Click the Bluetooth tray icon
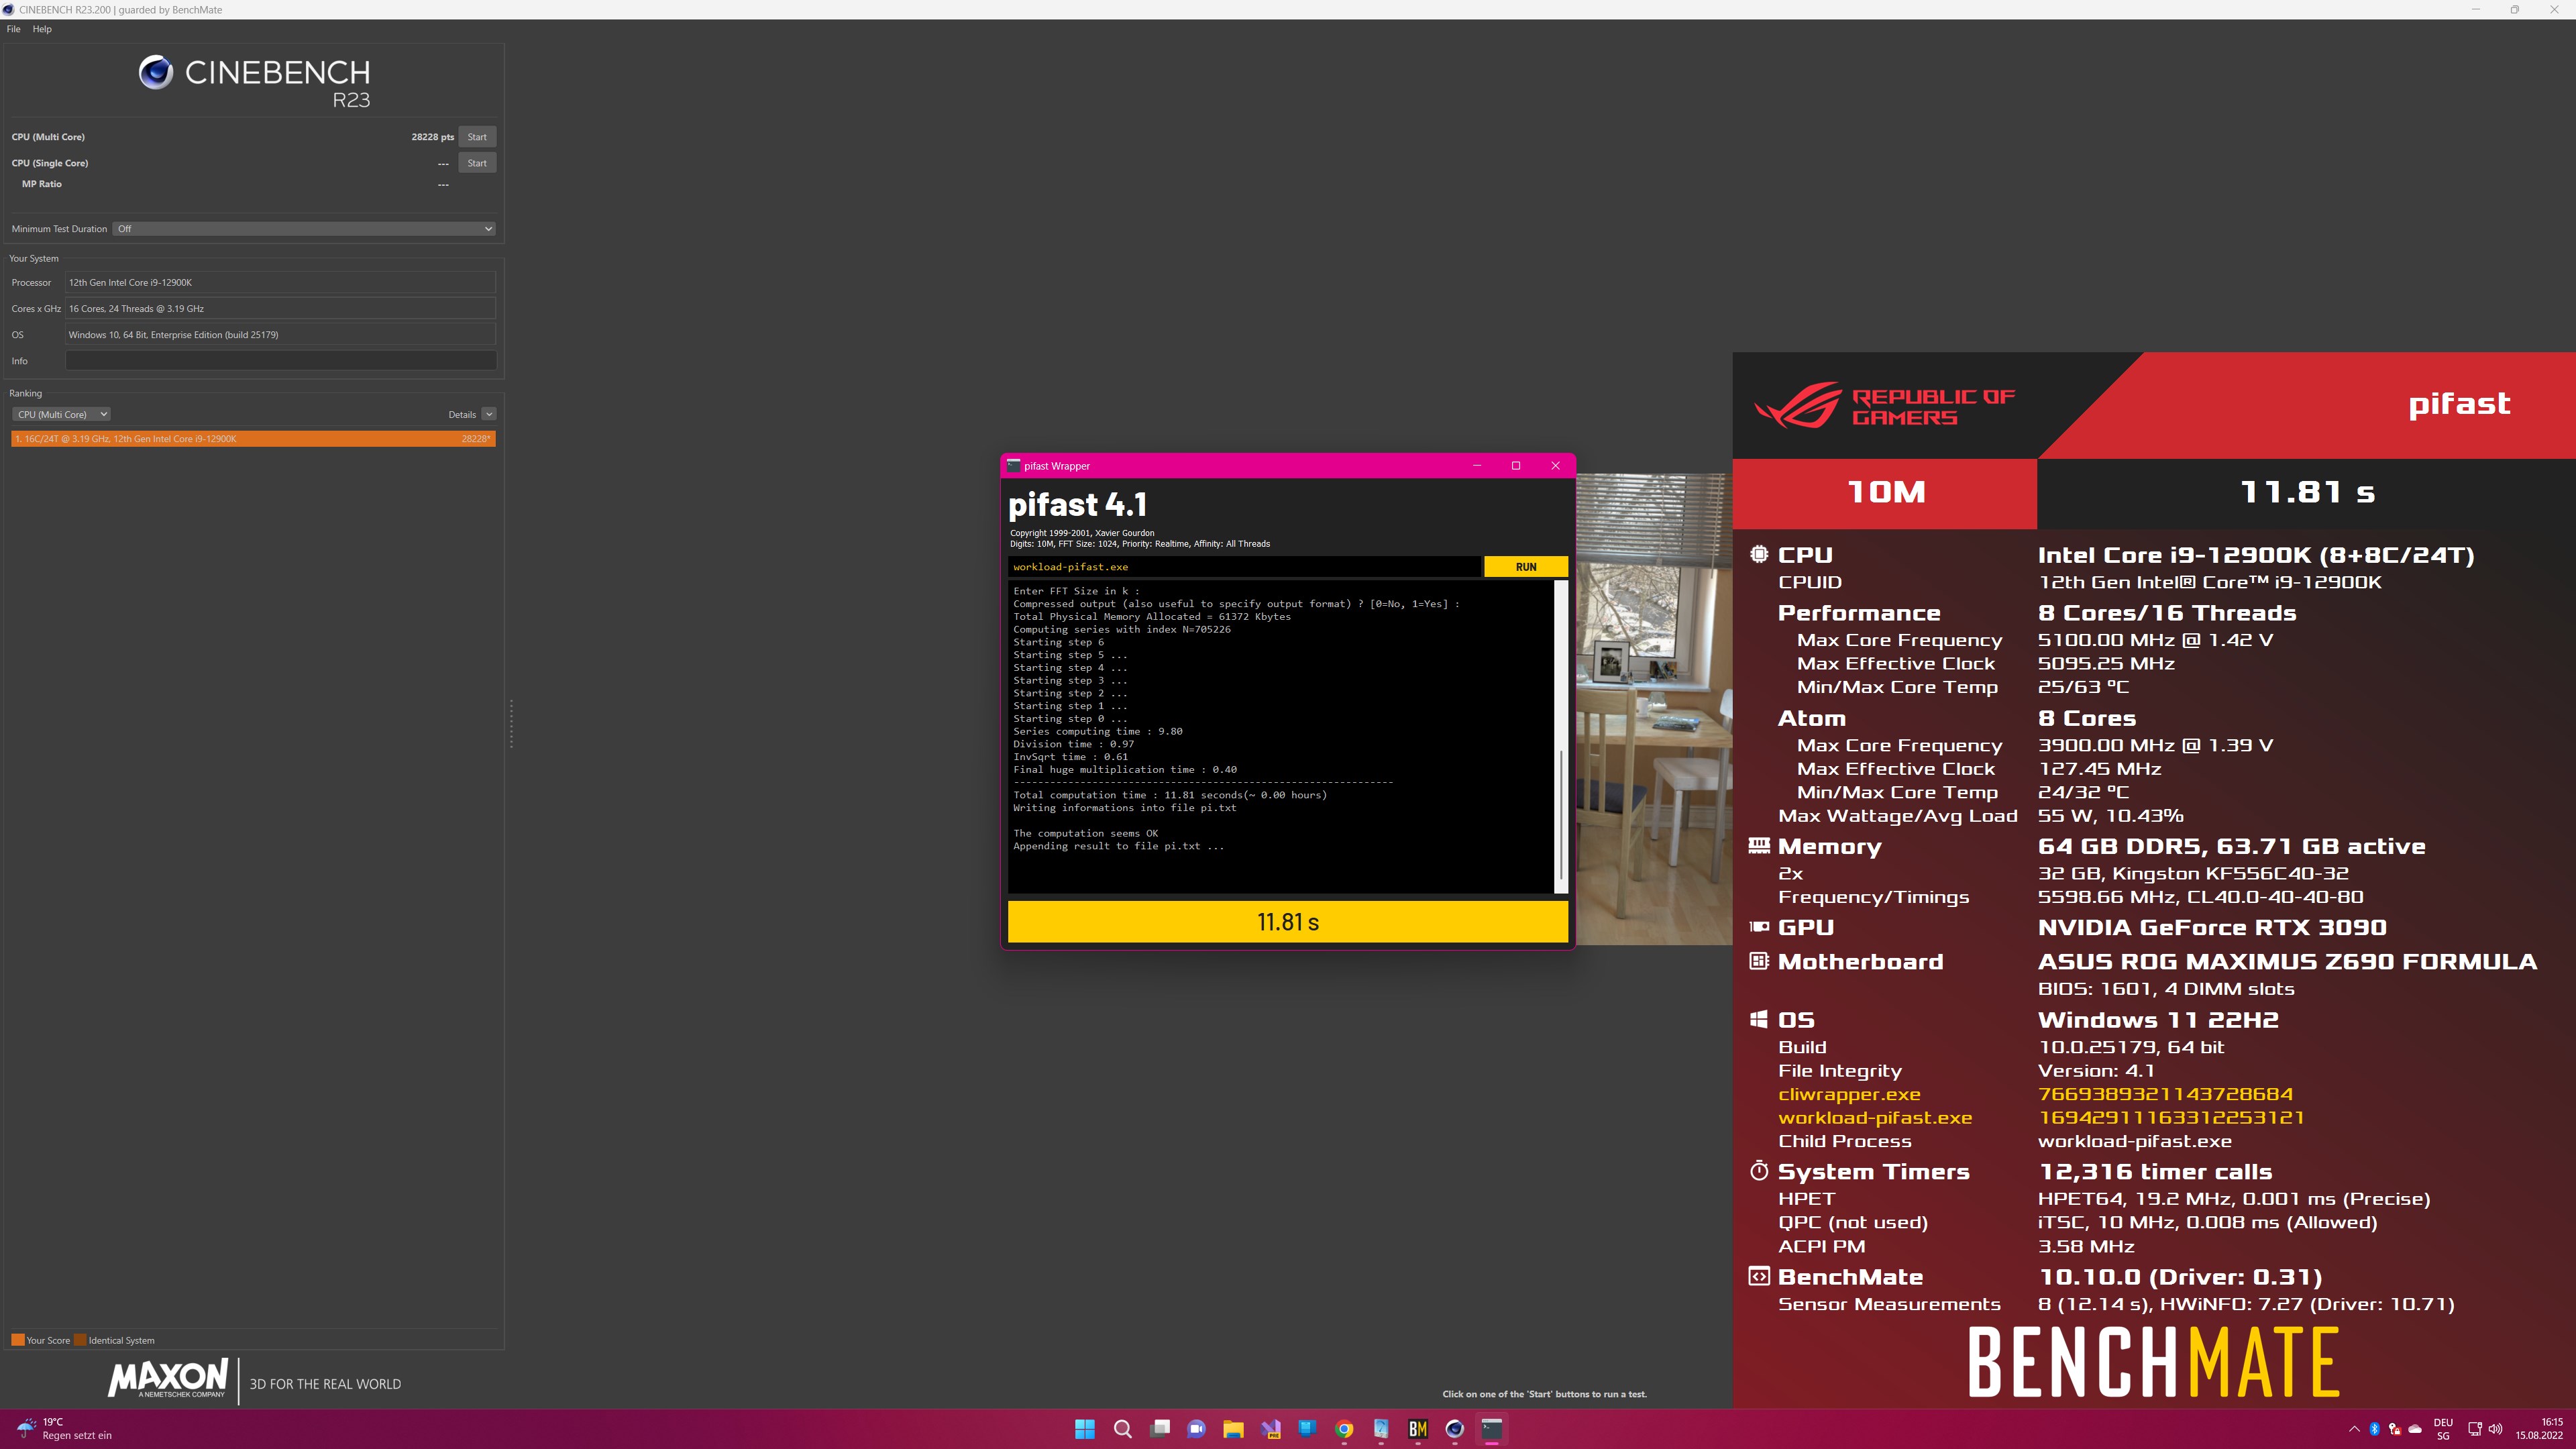This screenshot has width=2576, height=1449. [2375, 1429]
